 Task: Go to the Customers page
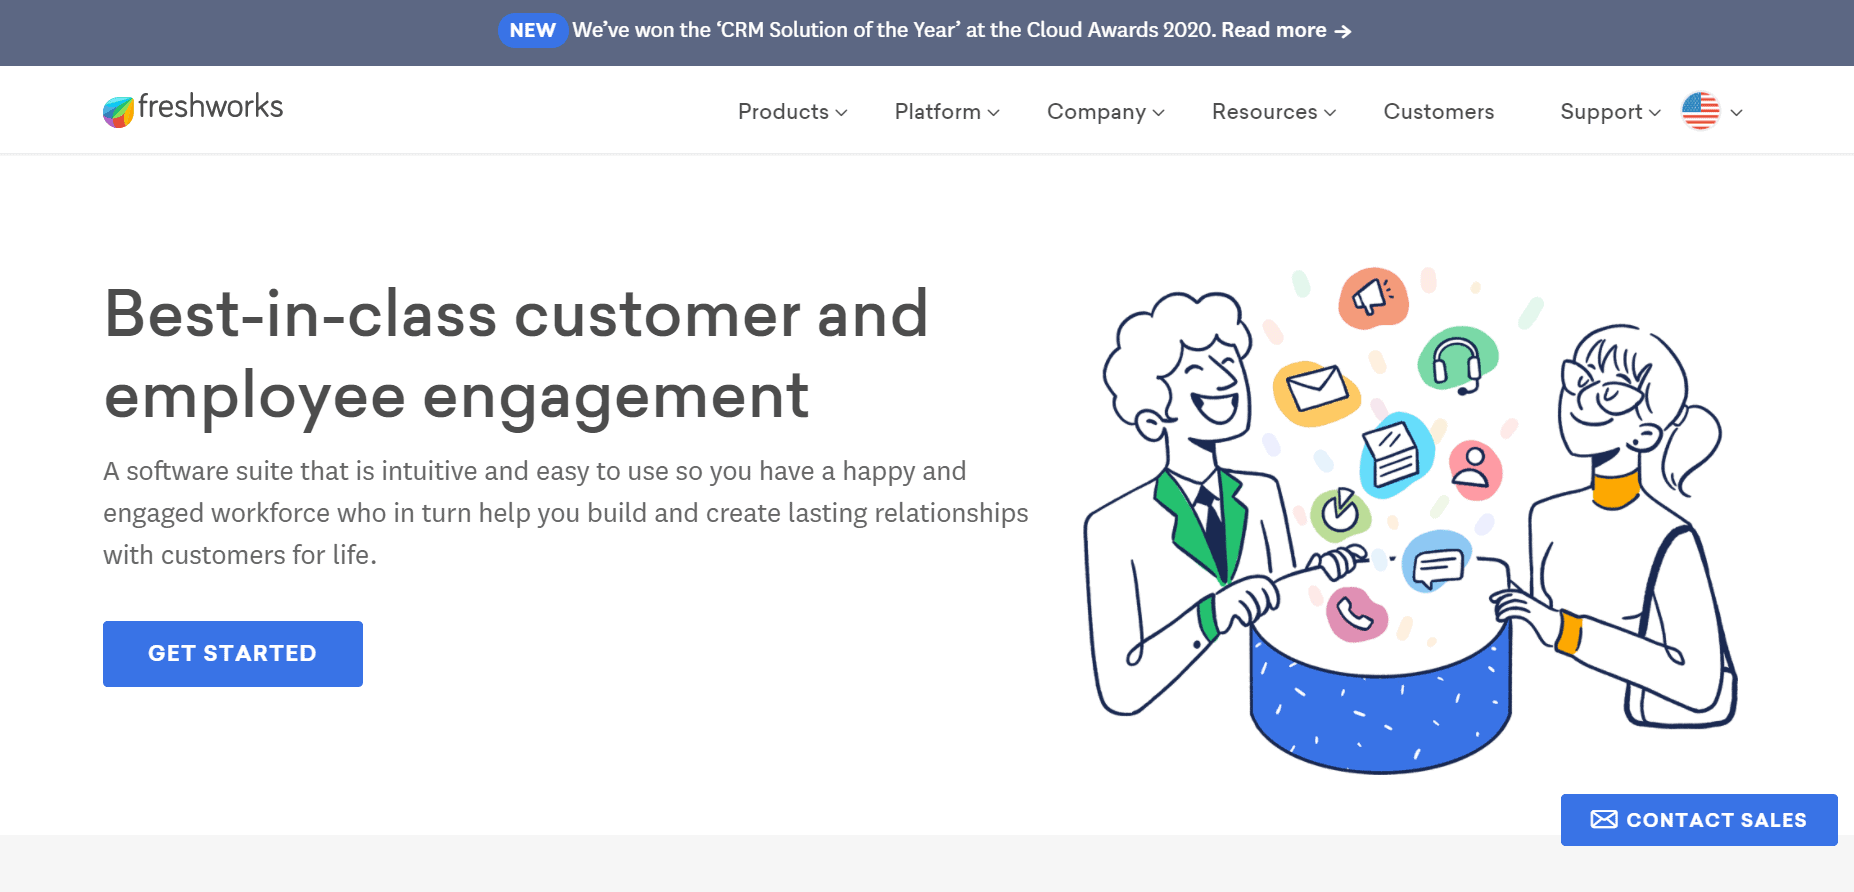tap(1438, 112)
